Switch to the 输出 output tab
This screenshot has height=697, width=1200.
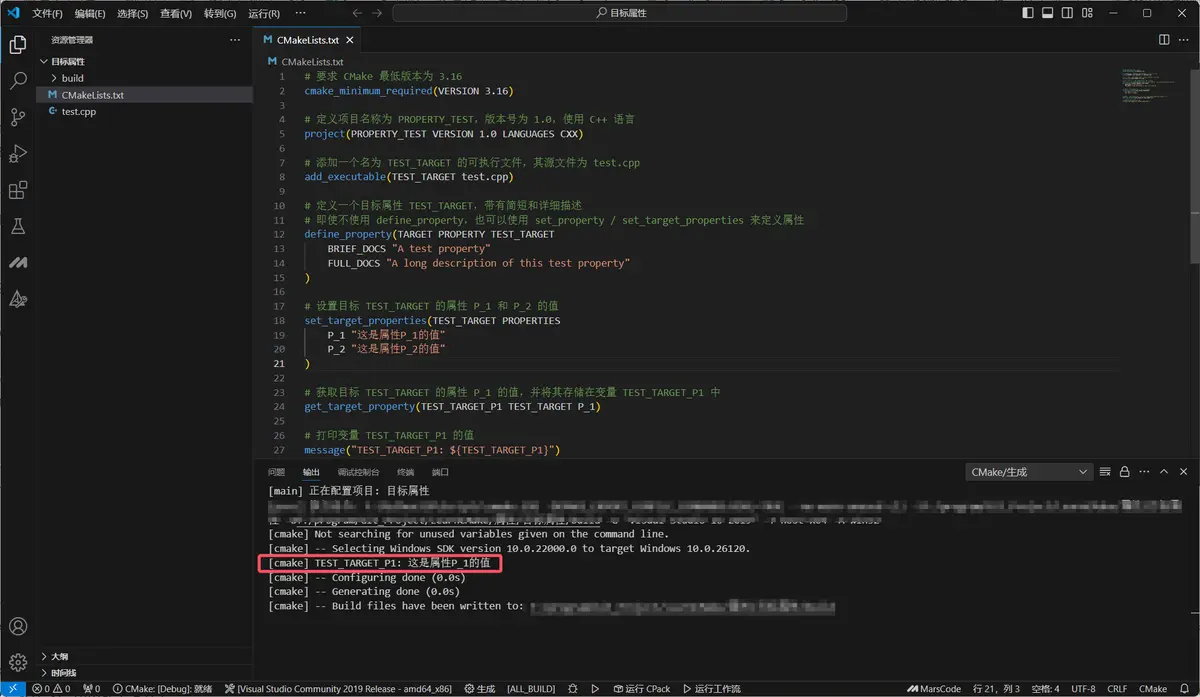tap(311, 472)
